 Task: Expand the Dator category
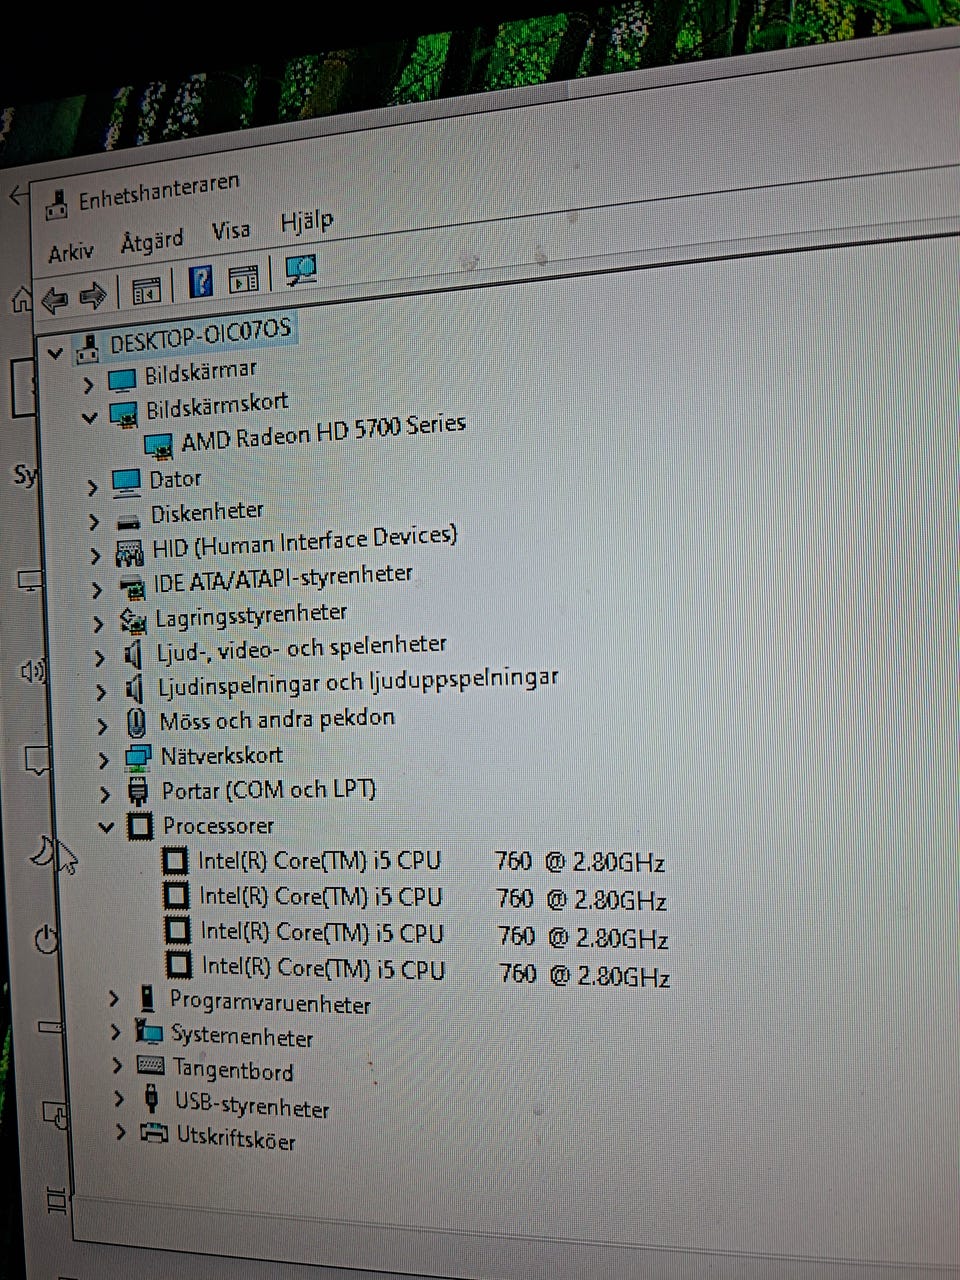coord(92,488)
